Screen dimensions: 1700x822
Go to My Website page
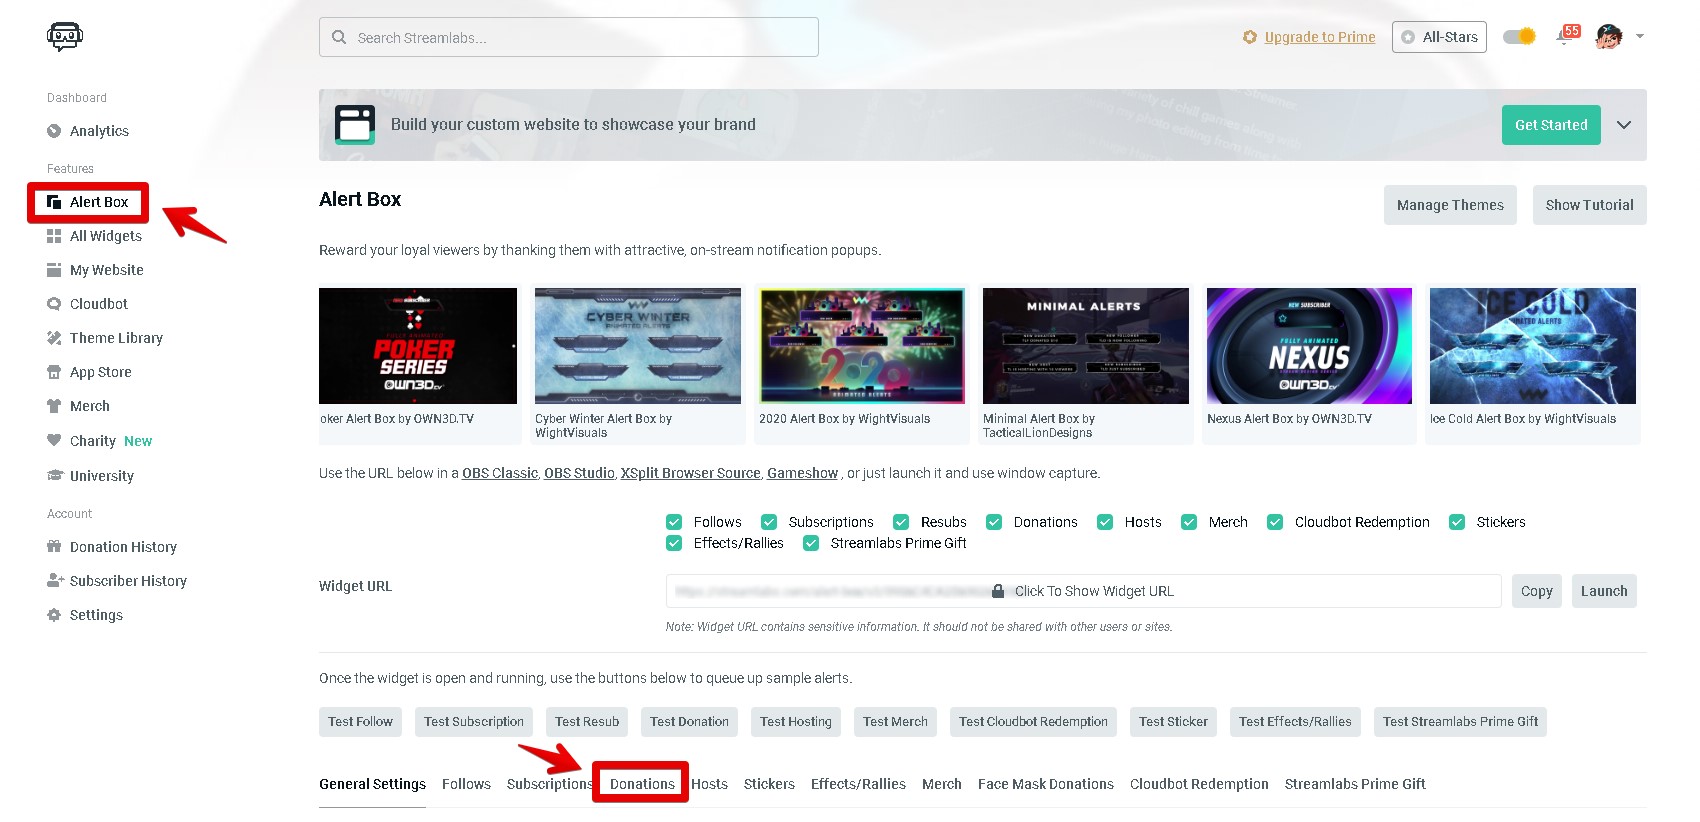pos(95,270)
